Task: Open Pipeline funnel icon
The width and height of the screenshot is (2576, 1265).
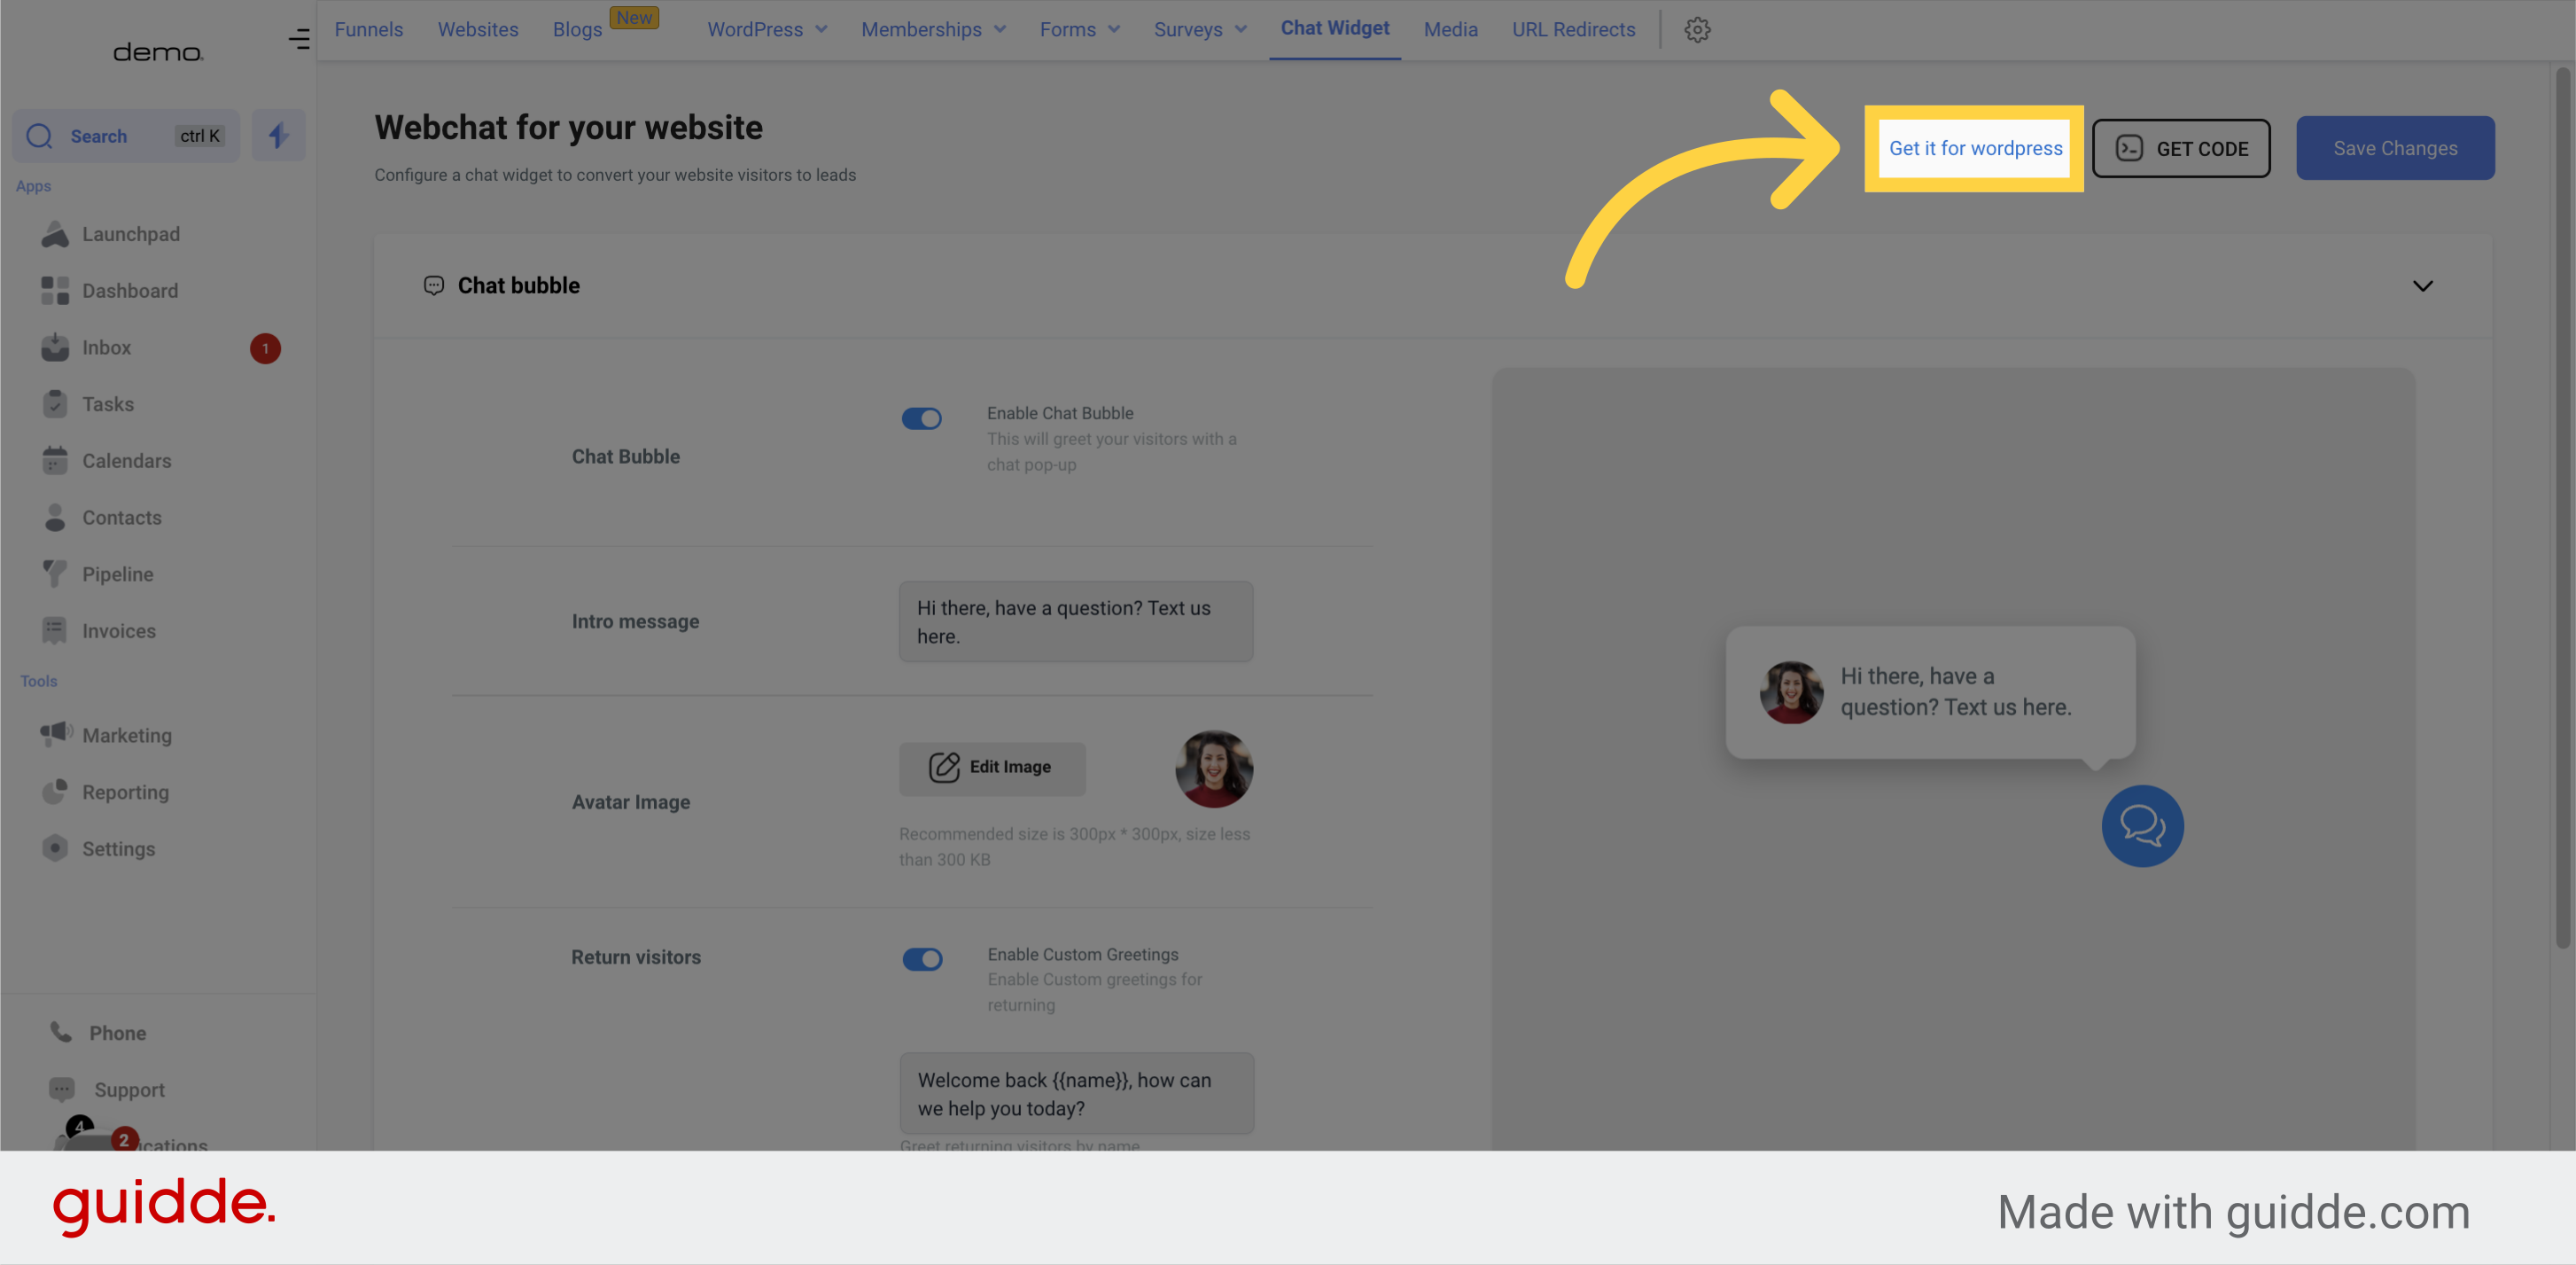Action: 55,574
